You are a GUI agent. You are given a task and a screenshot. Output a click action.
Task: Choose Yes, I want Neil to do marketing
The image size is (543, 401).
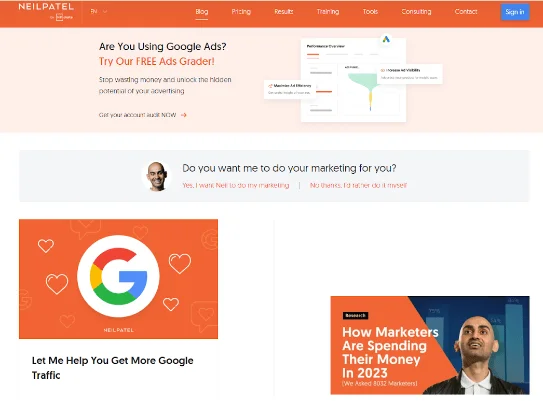[x=235, y=185]
